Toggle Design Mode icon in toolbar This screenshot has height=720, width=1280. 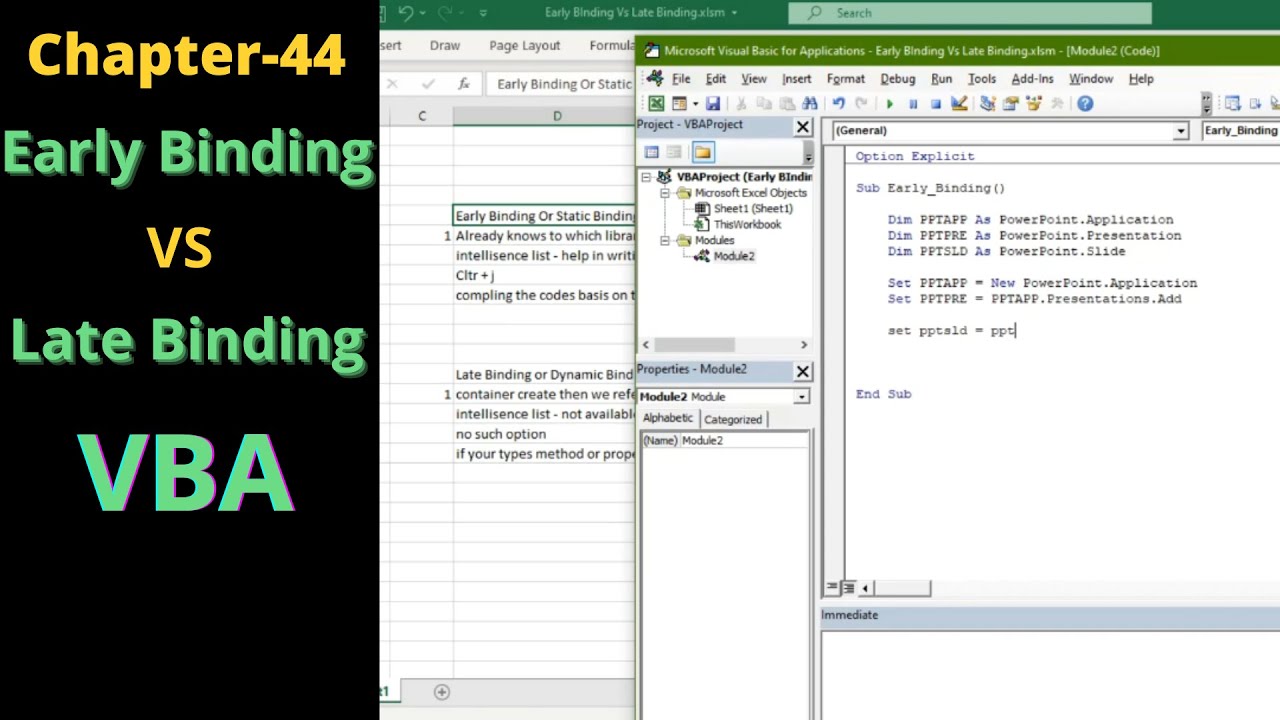coord(959,104)
